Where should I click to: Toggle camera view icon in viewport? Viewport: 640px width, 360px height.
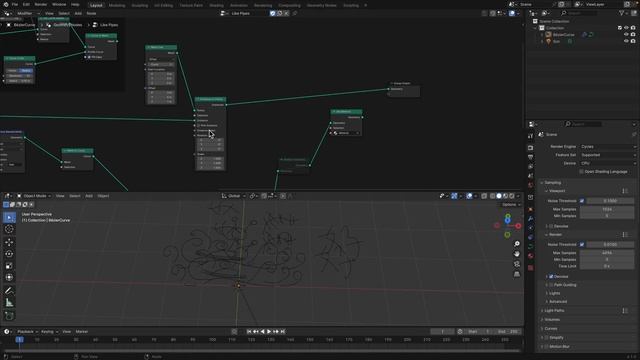(517, 264)
